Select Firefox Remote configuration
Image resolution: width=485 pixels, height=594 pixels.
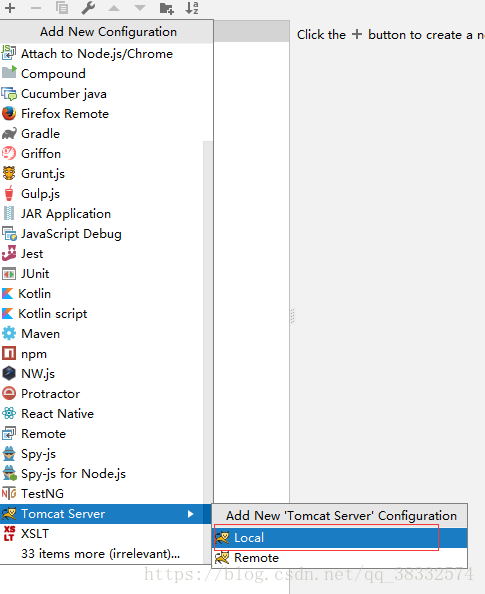pos(106,114)
